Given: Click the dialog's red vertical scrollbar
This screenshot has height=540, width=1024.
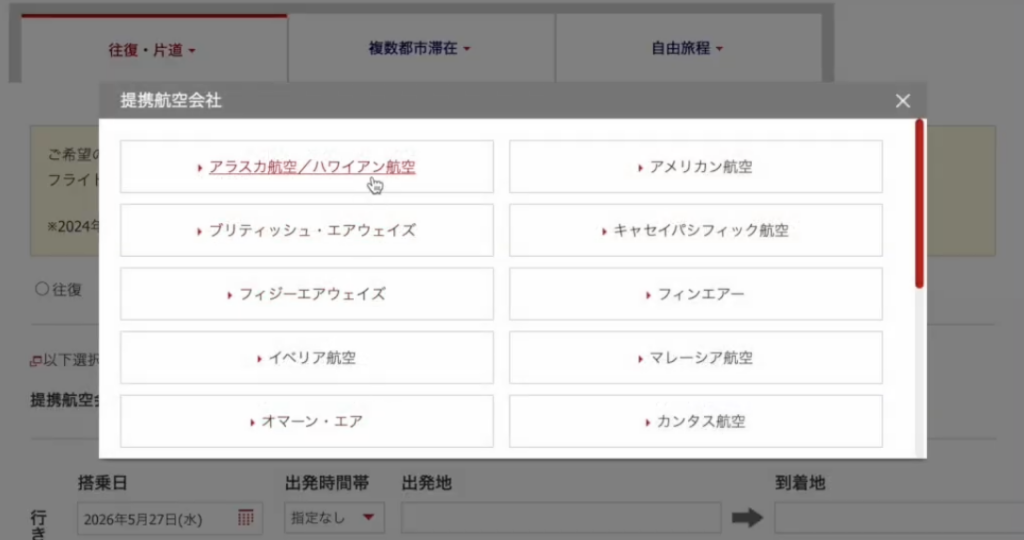Looking at the screenshot, I should tap(920, 204).
